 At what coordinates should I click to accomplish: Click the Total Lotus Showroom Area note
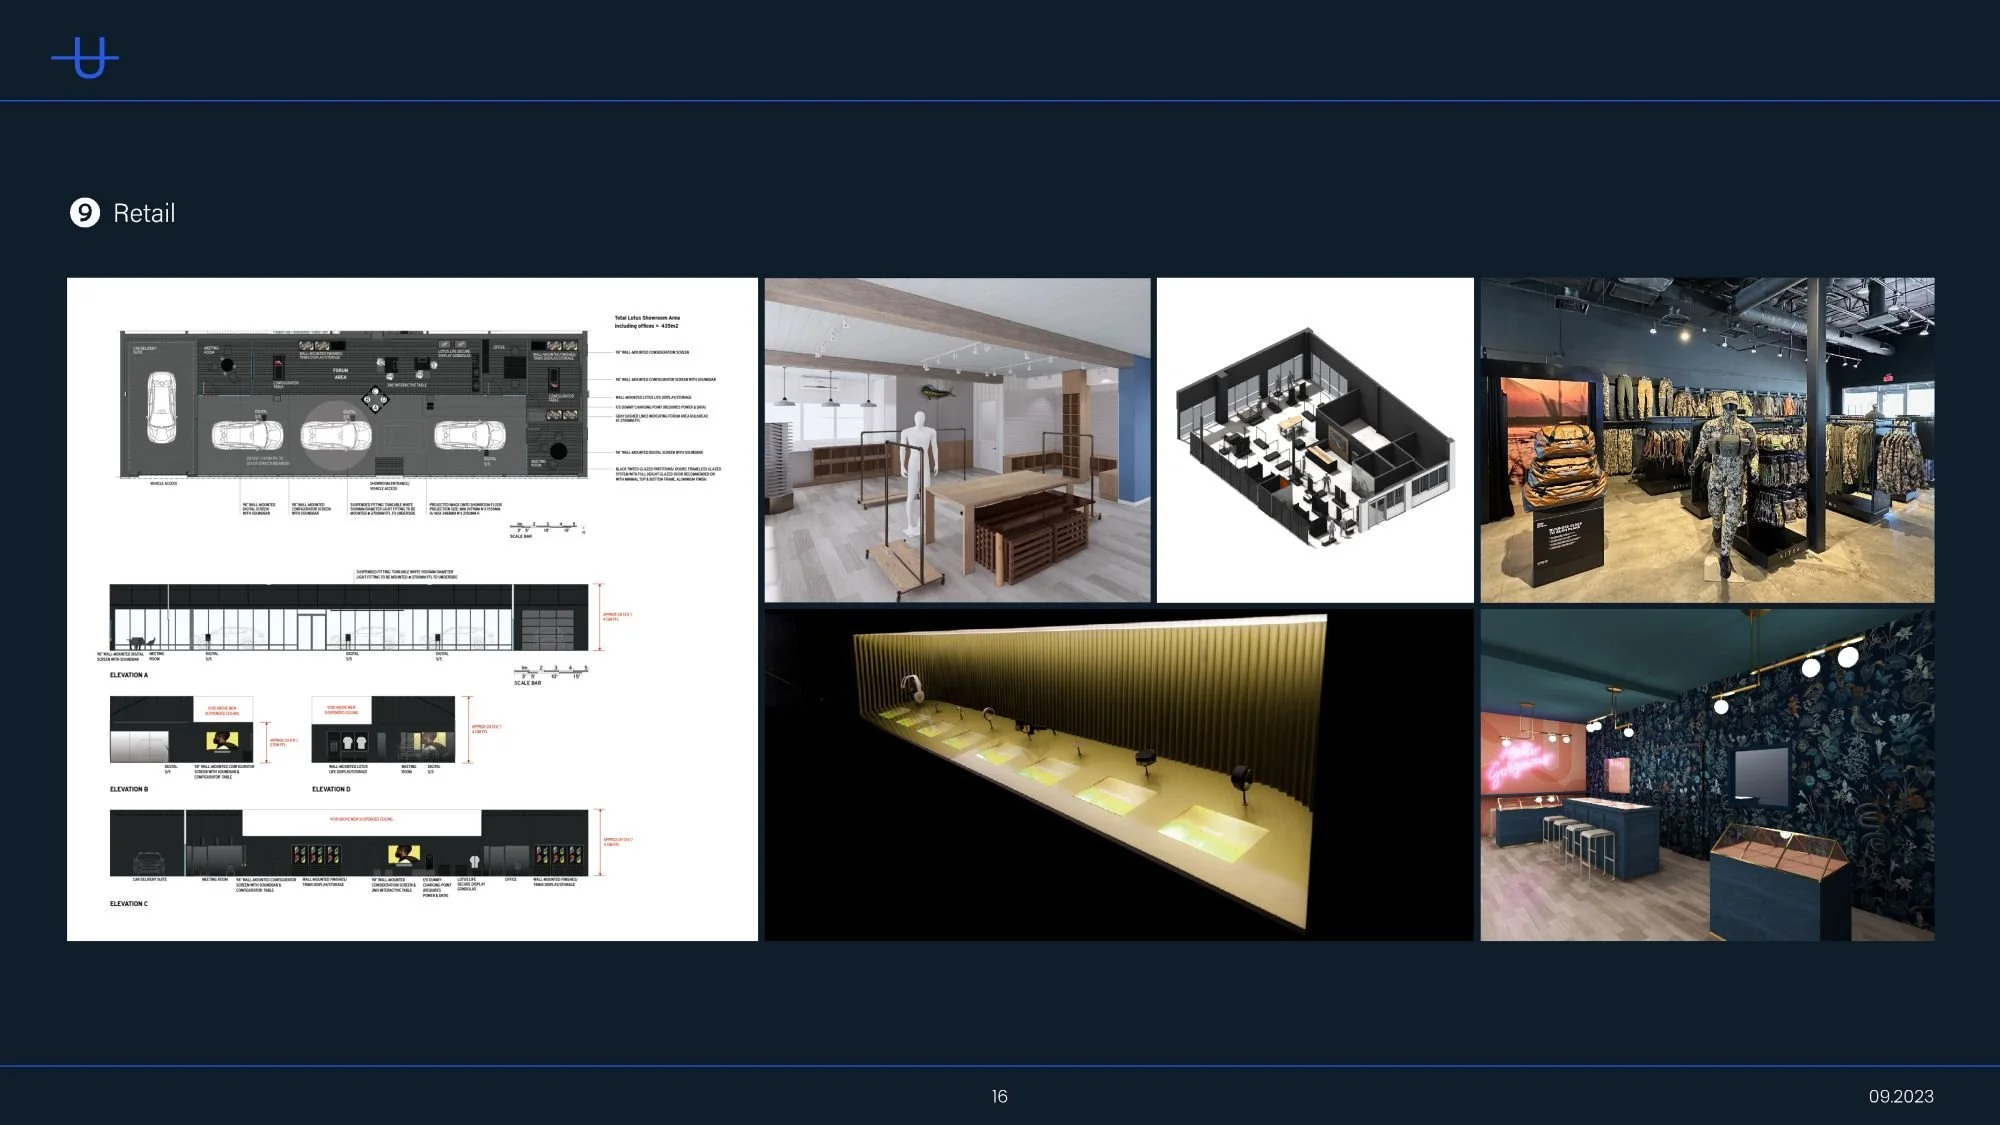click(647, 322)
